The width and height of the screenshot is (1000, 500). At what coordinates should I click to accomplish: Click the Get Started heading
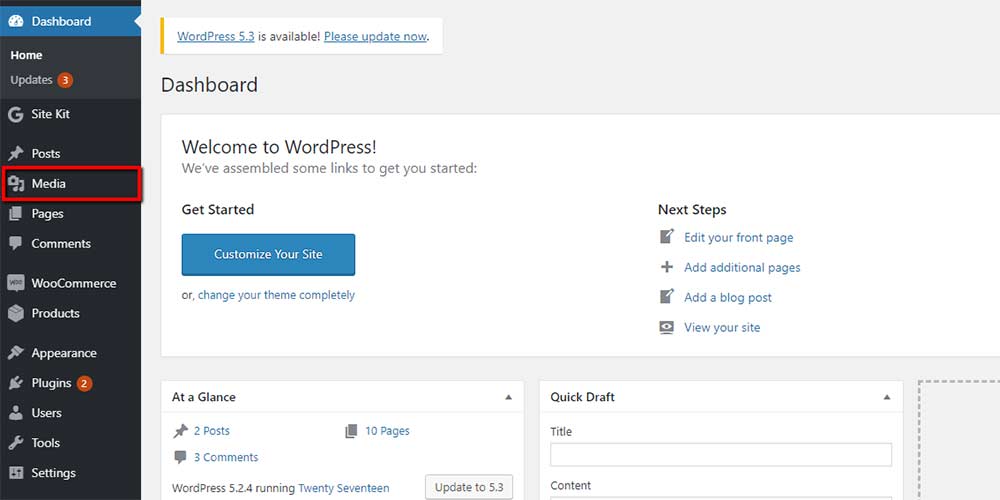[218, 210]
